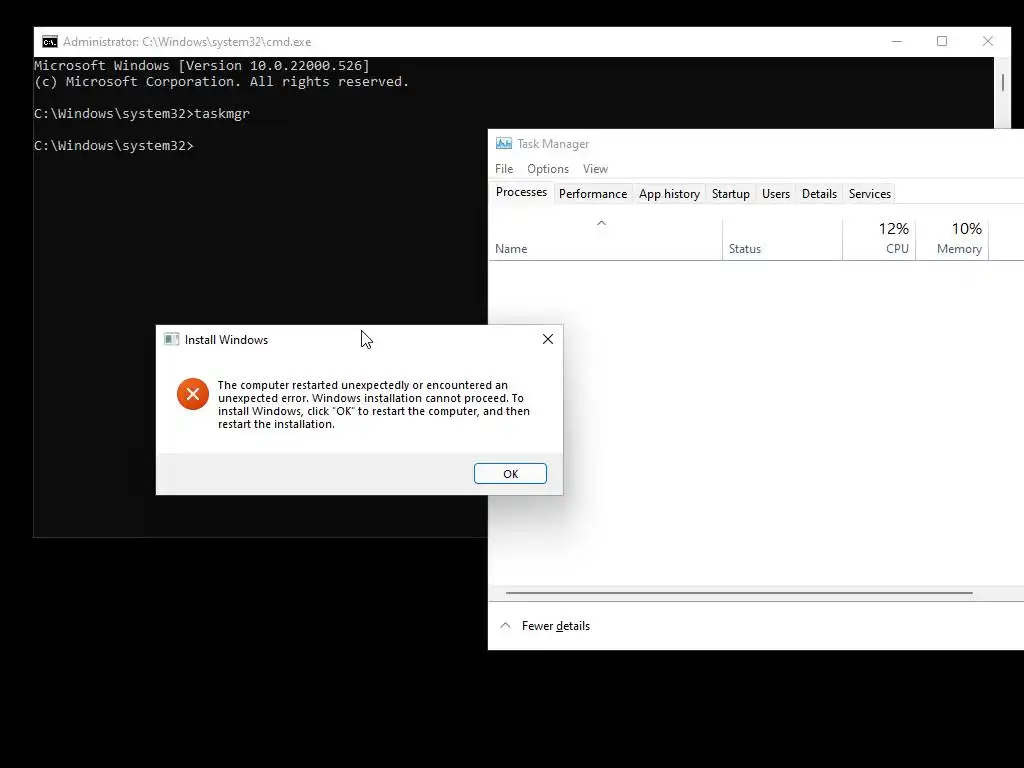The height and width of the screenshot is (768, 1024).
Task: Click the Task Manager horizontal scrollbar
Action: pos(739,593)
